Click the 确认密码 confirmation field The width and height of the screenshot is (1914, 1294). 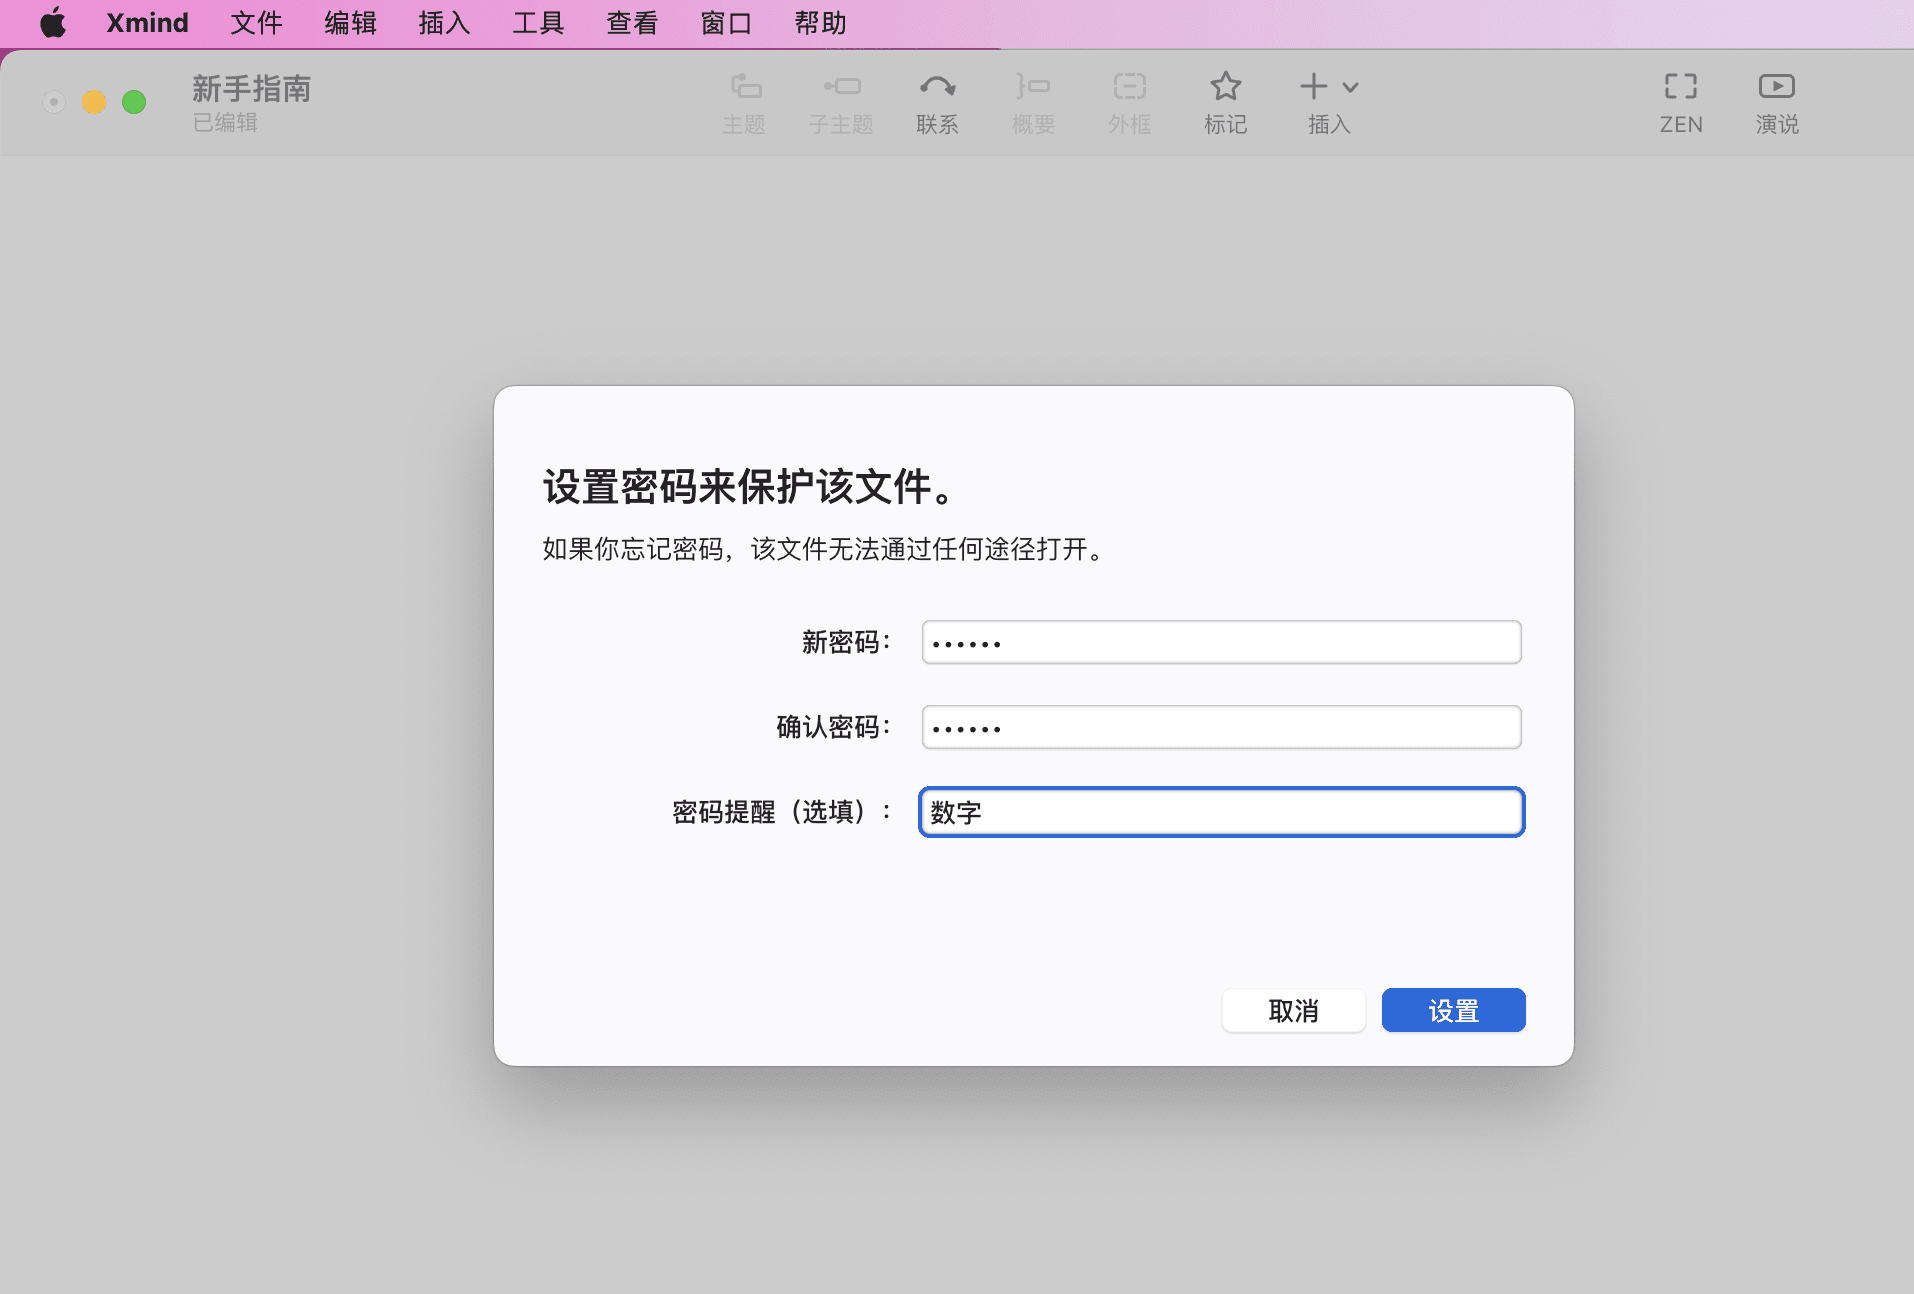tap(1219, 727)
